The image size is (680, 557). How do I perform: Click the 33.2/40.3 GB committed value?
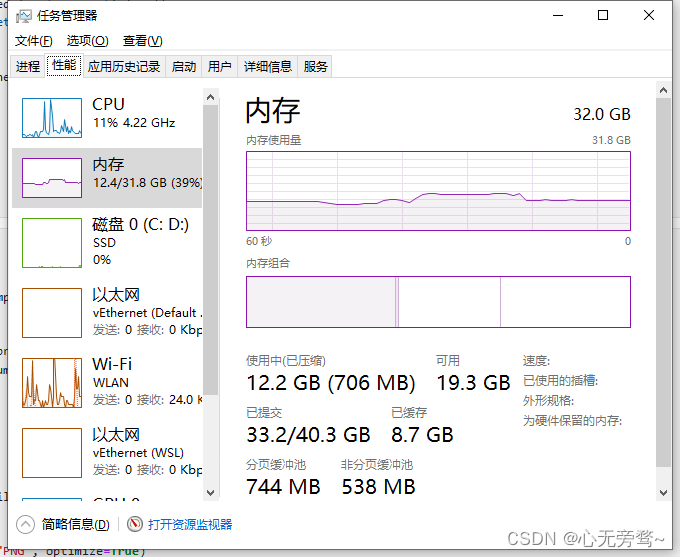308,435
